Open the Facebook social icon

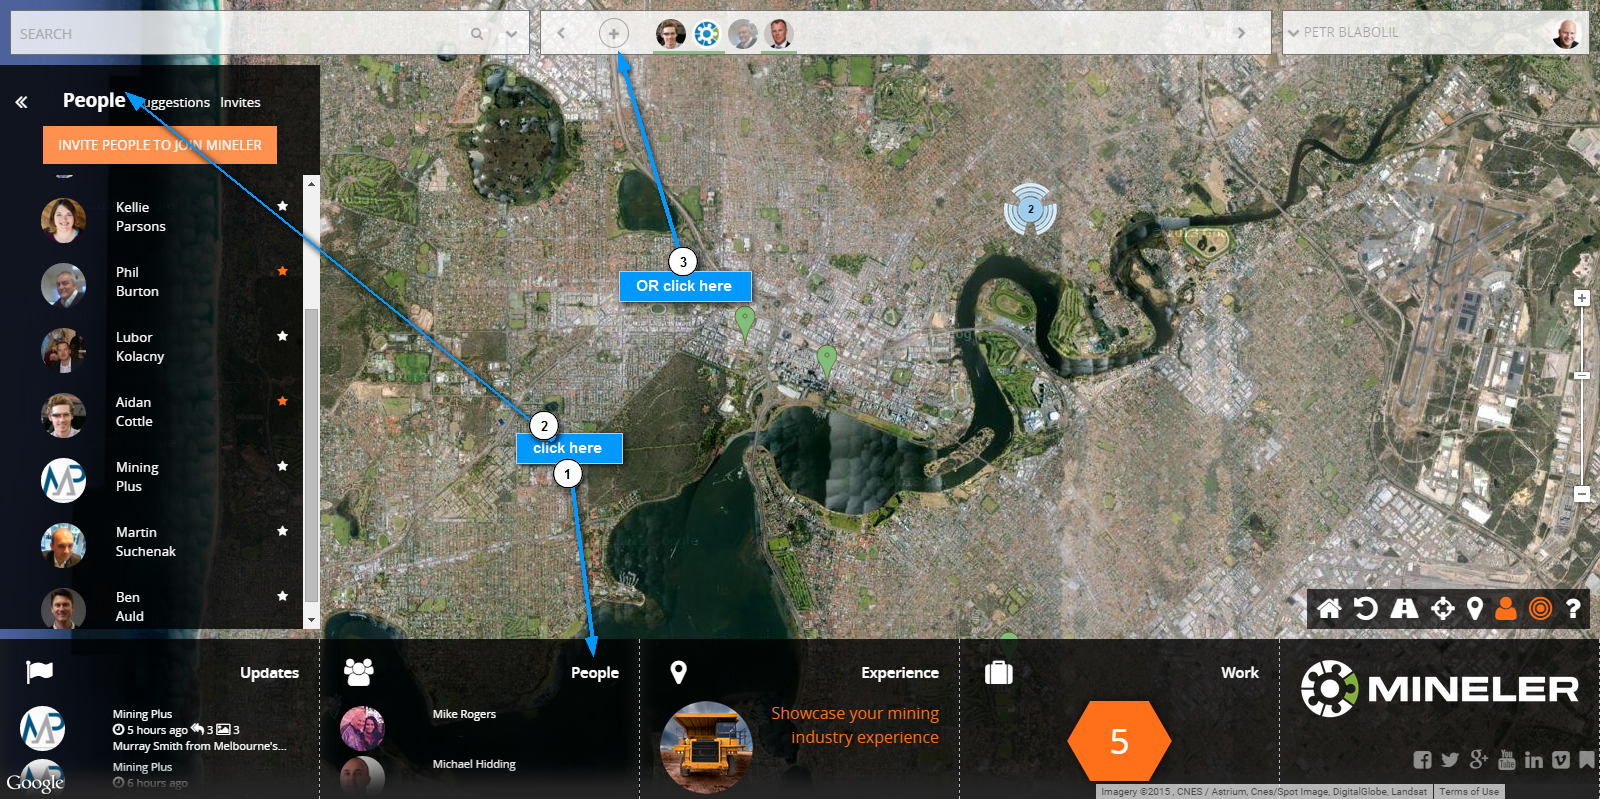point(1422,760)
